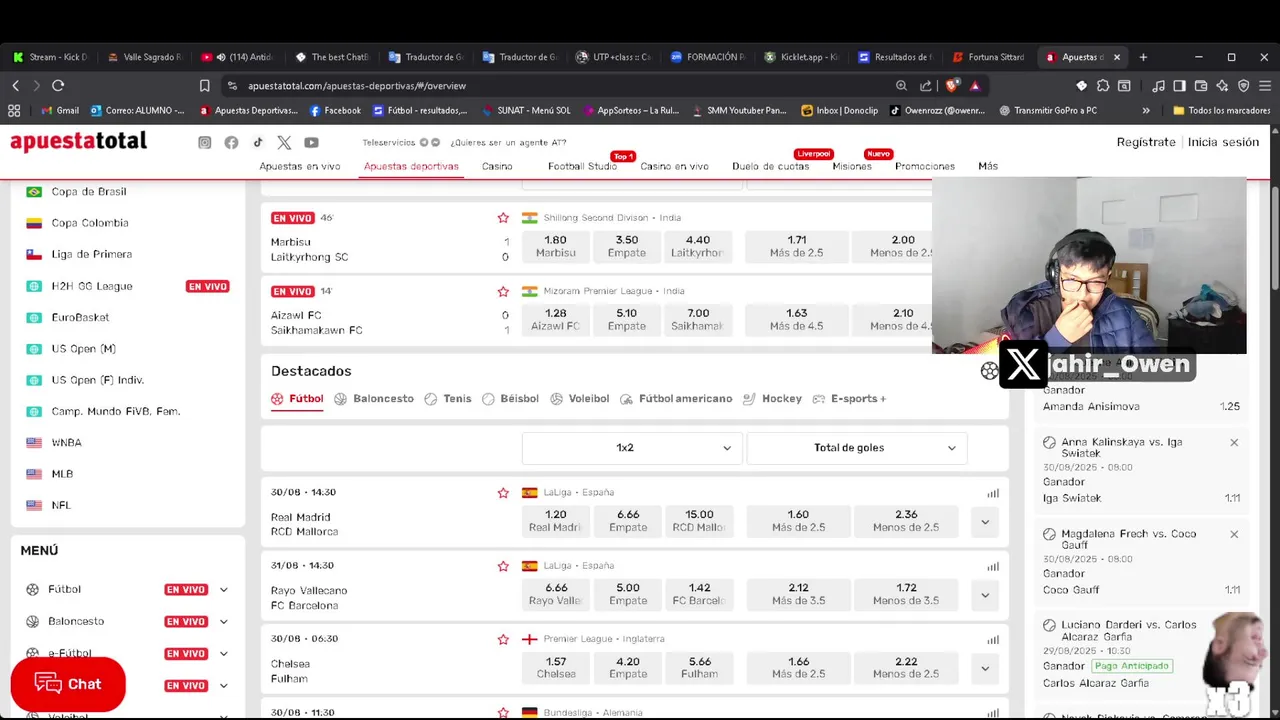This screenshot has width=1280, height=720.
Task: Open the apuestatotal logo home
Action: point(78,142)
